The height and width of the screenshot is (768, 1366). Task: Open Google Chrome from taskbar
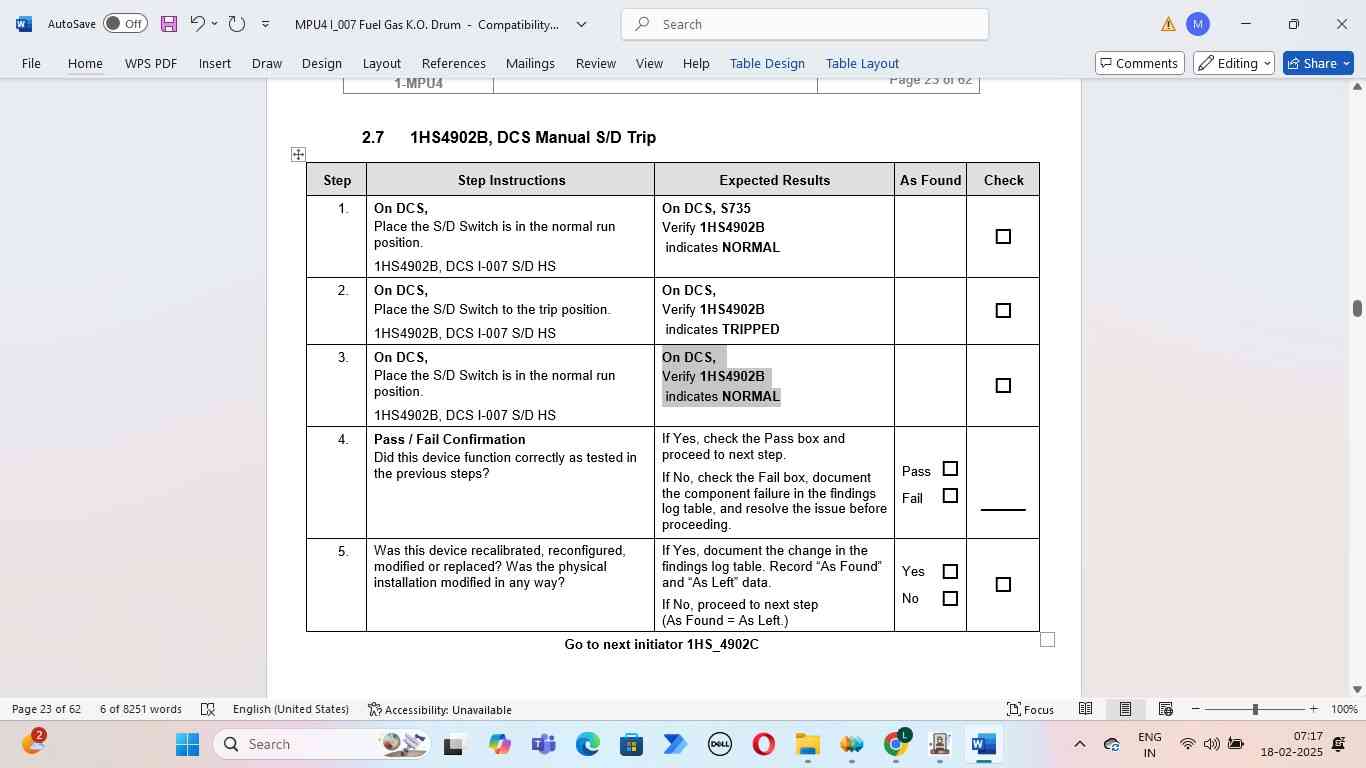click(896, 743)
